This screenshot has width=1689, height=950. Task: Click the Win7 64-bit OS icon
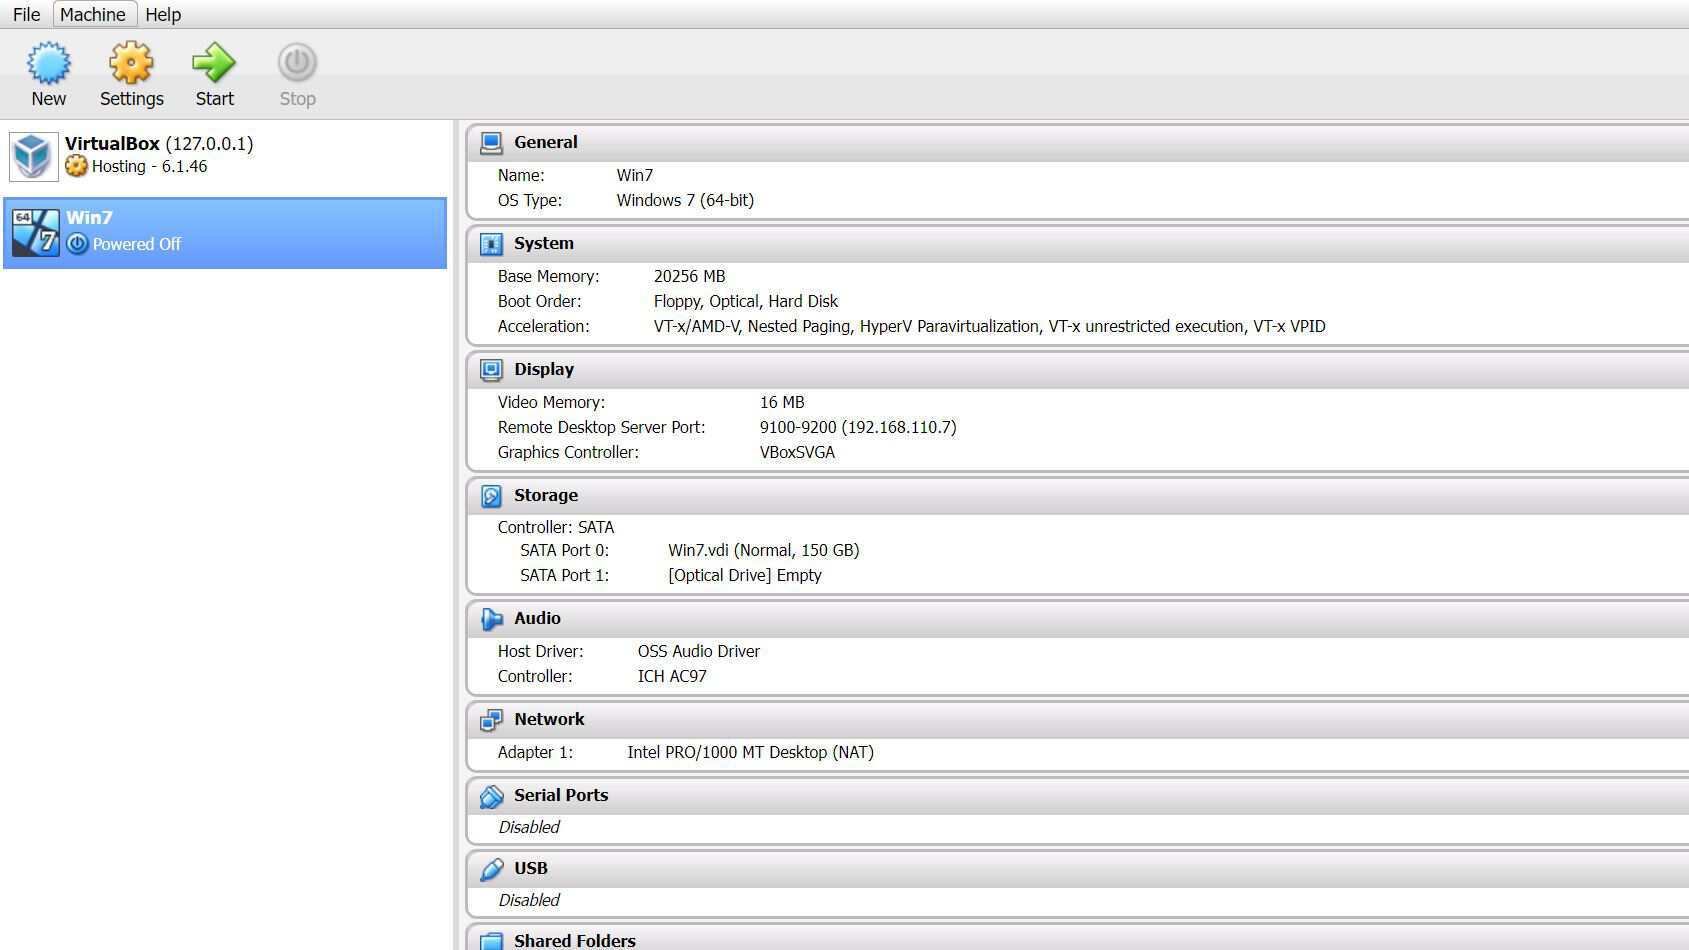tap(35, 232)
